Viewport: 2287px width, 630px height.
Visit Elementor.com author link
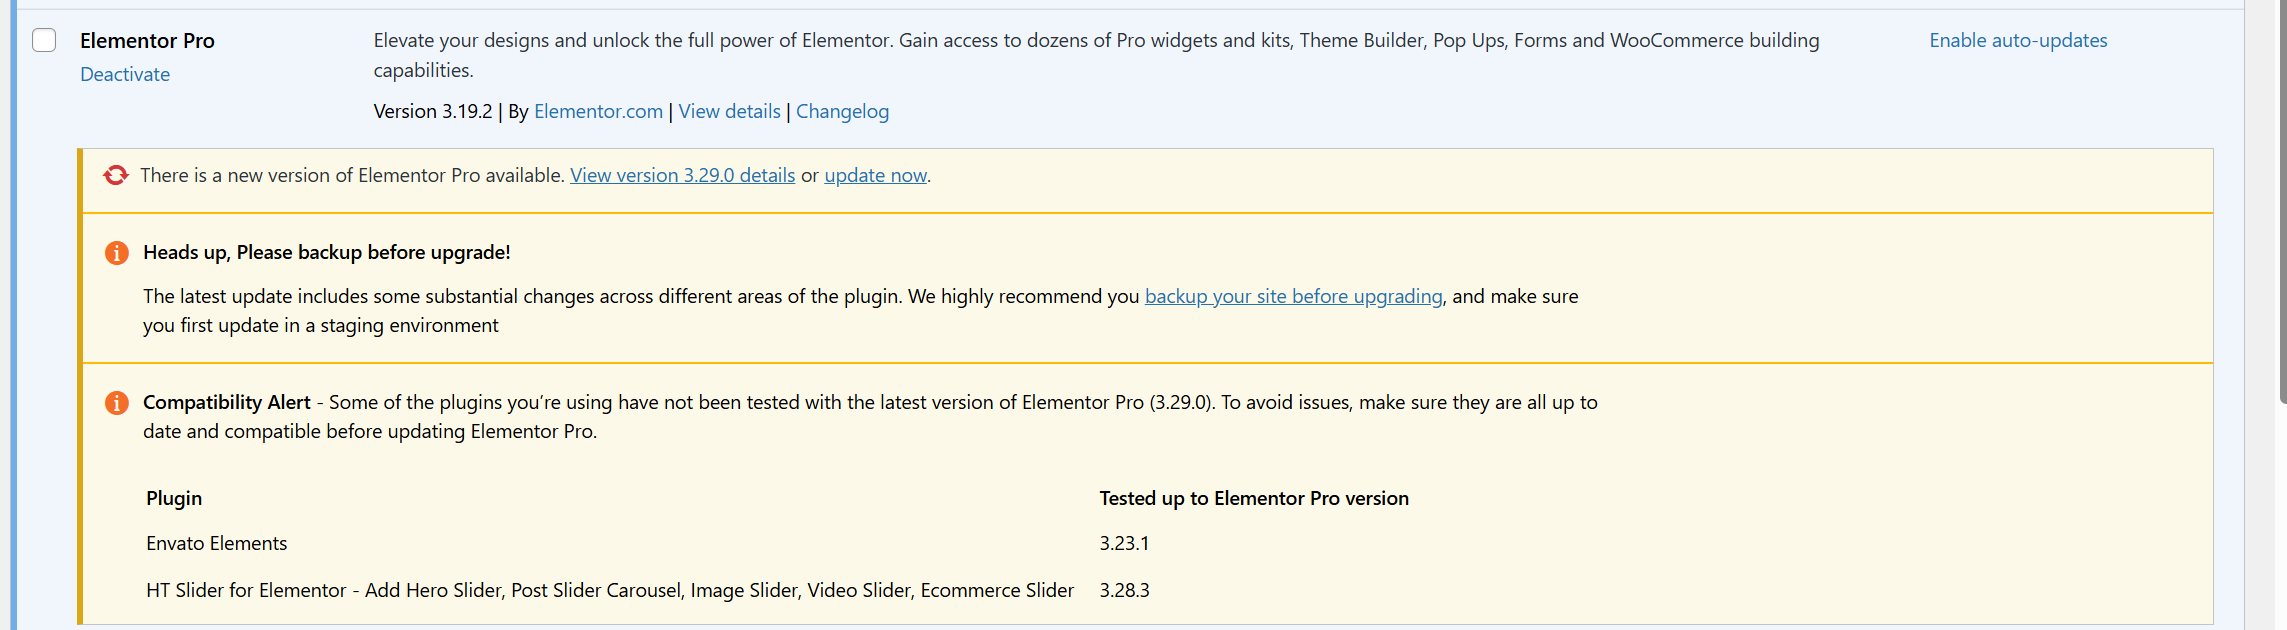coord(598,111)
